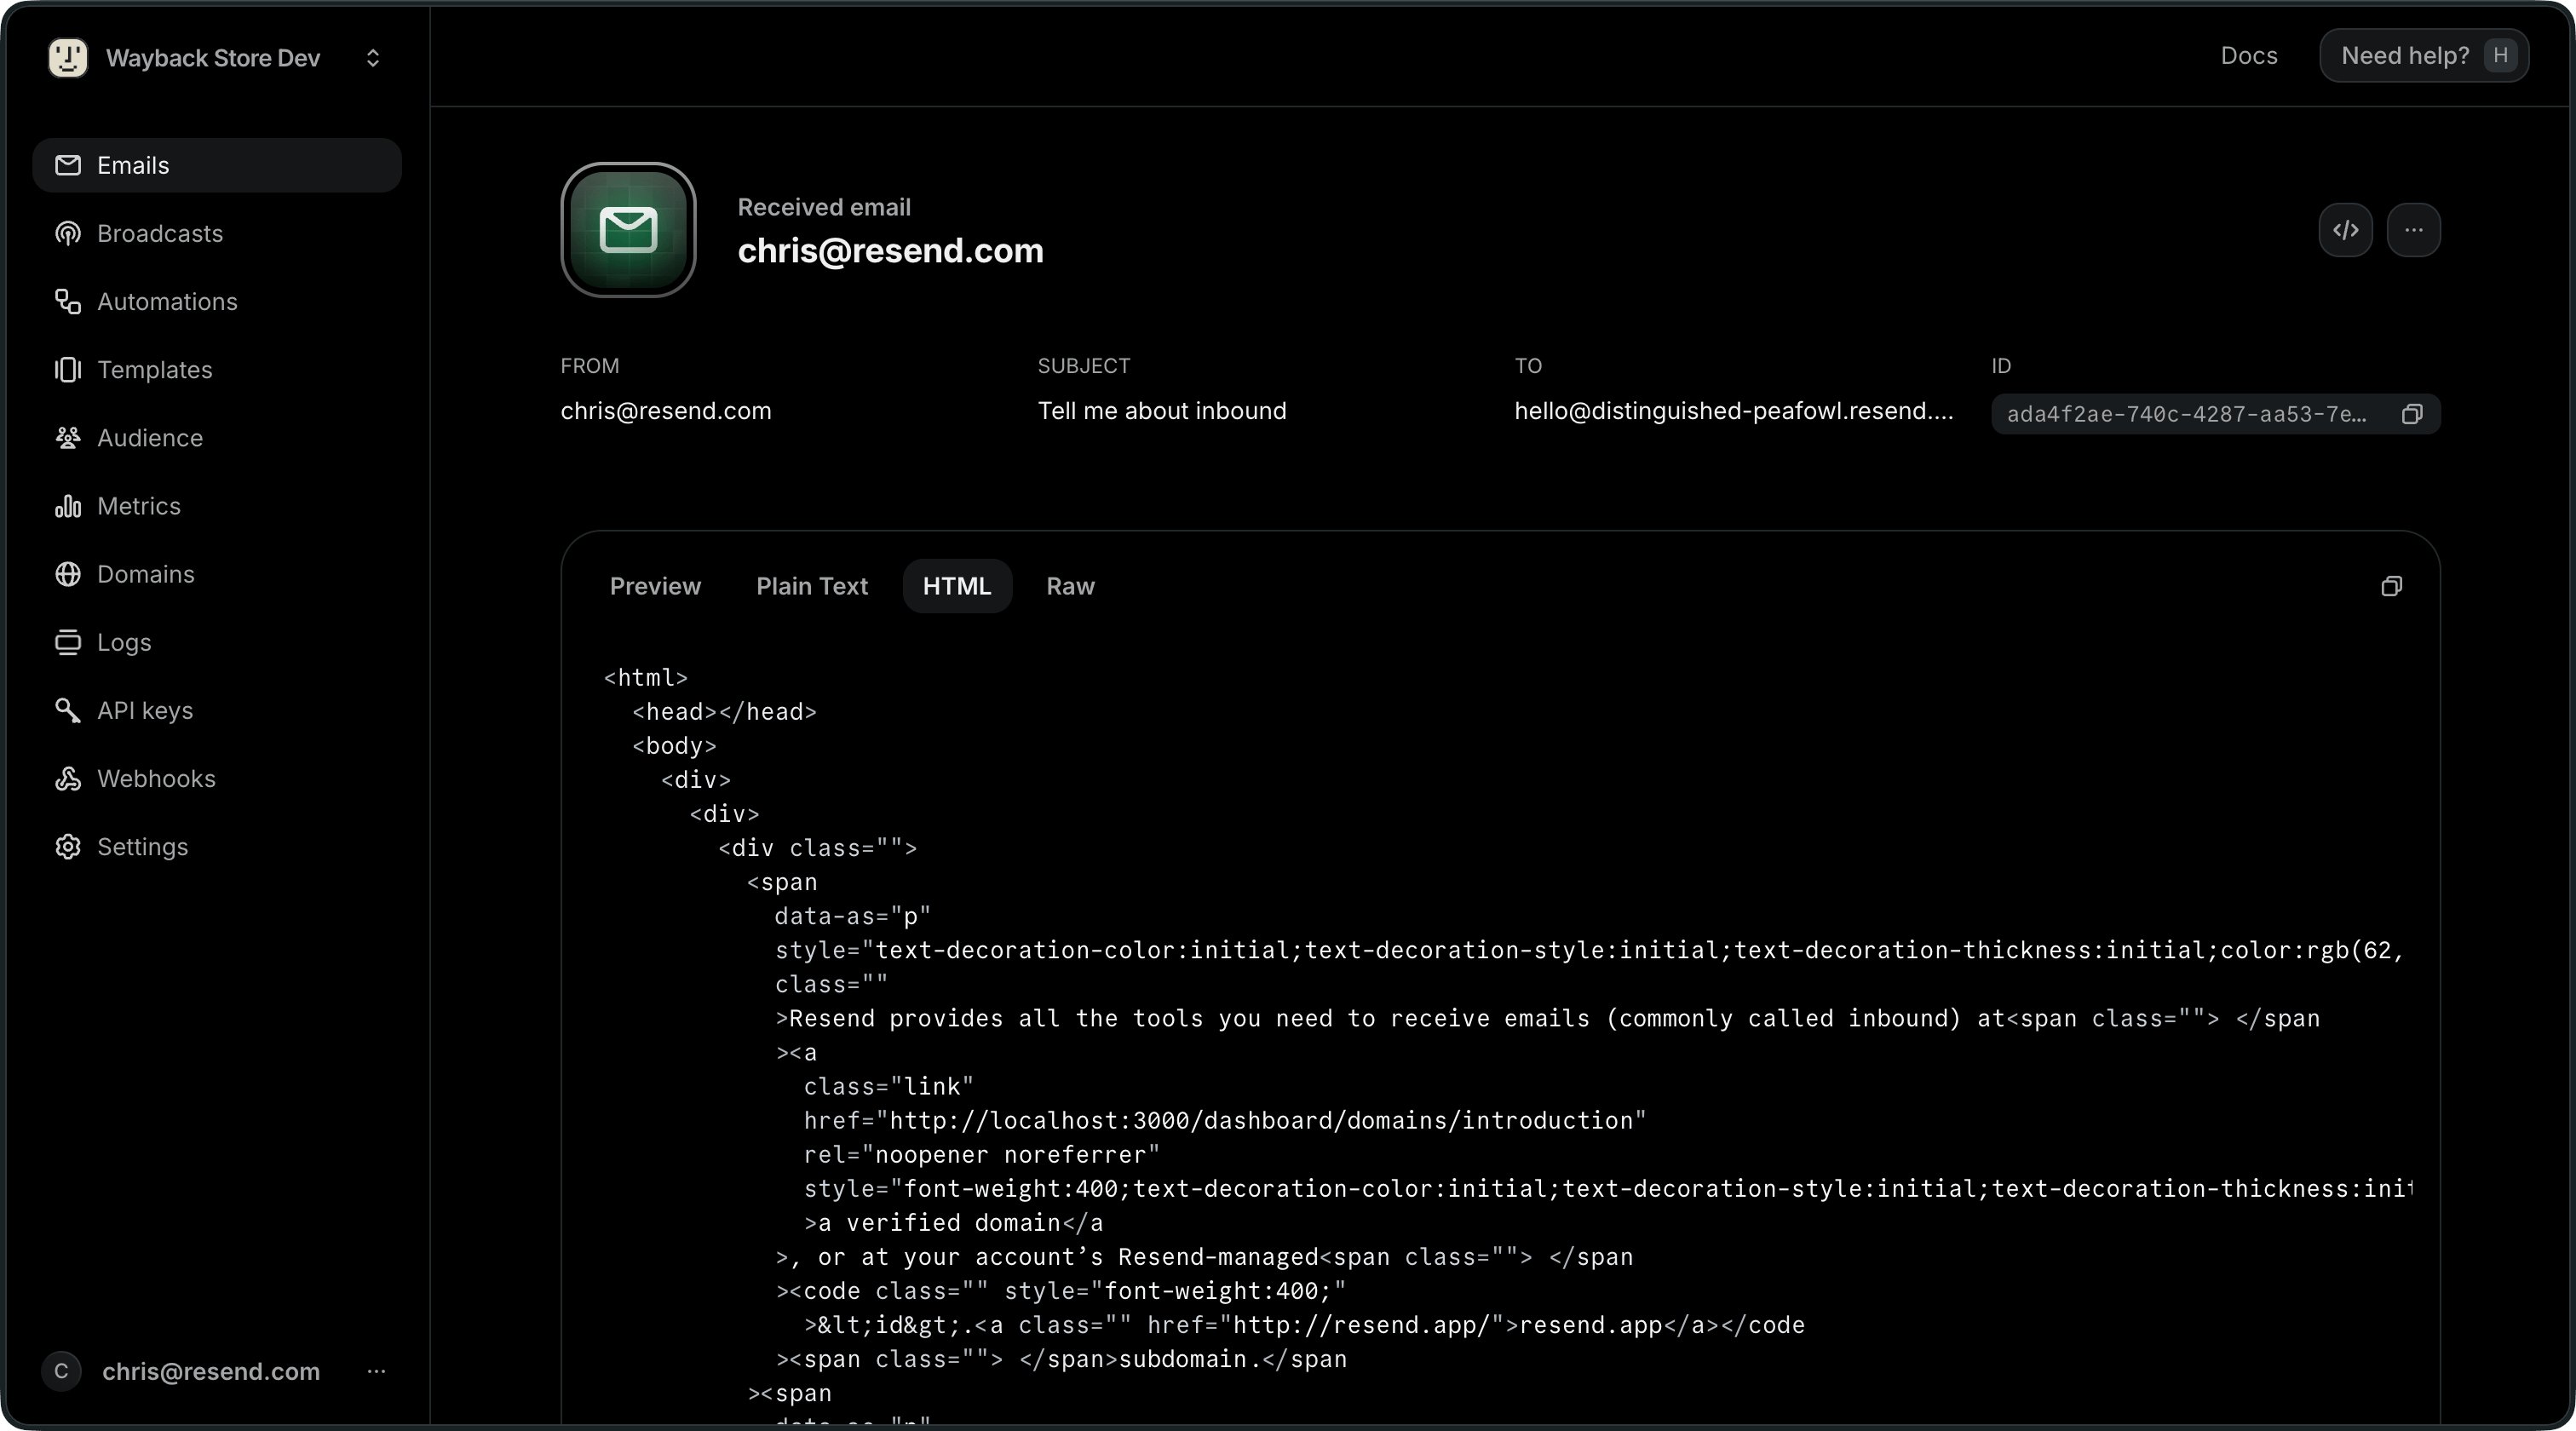
Task: Click the TO address hello@distinguished-peafowl
Action: (1733, 411)
